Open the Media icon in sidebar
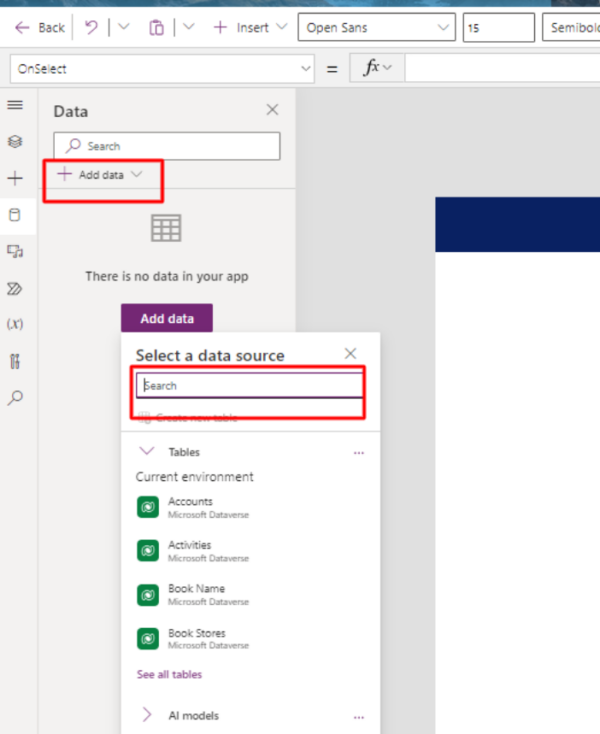 coord(15,251)
